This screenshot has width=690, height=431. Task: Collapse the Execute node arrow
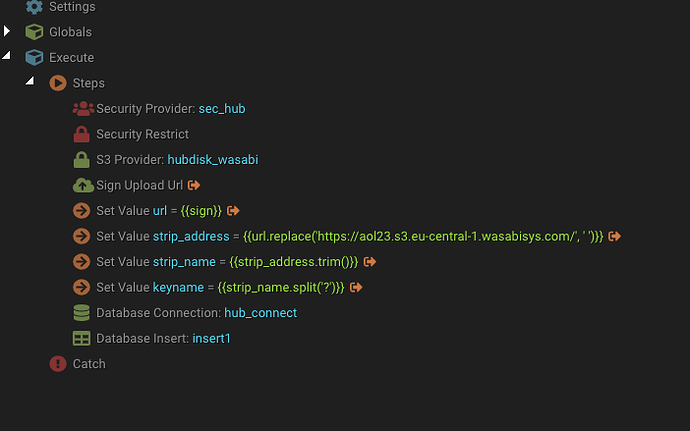[6, 55]
